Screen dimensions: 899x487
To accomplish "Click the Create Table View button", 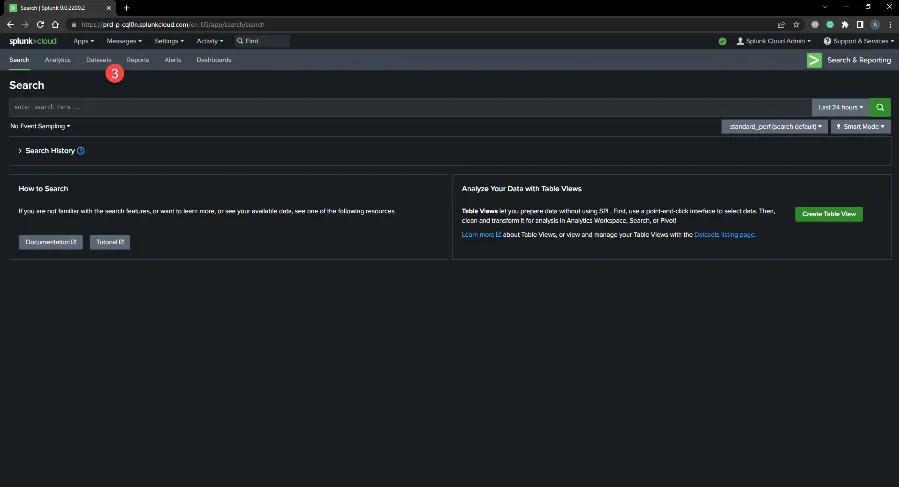I will pos(828,214).
